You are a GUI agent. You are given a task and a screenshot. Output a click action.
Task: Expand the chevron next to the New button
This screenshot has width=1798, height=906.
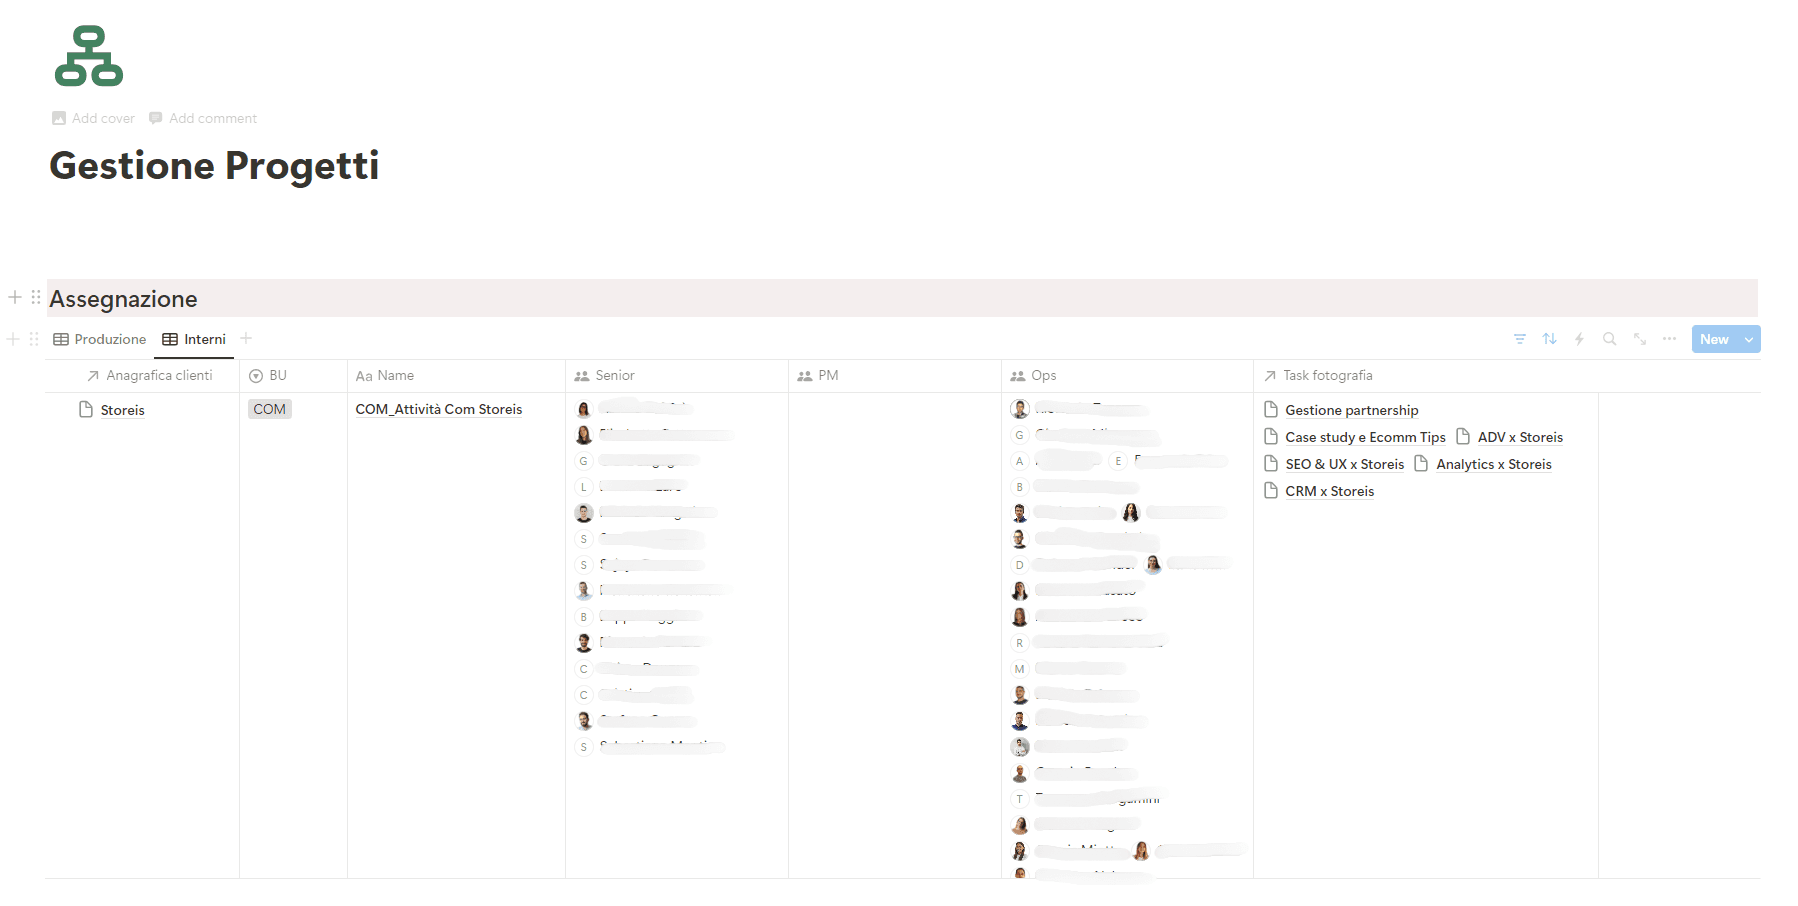(1750, 339)
